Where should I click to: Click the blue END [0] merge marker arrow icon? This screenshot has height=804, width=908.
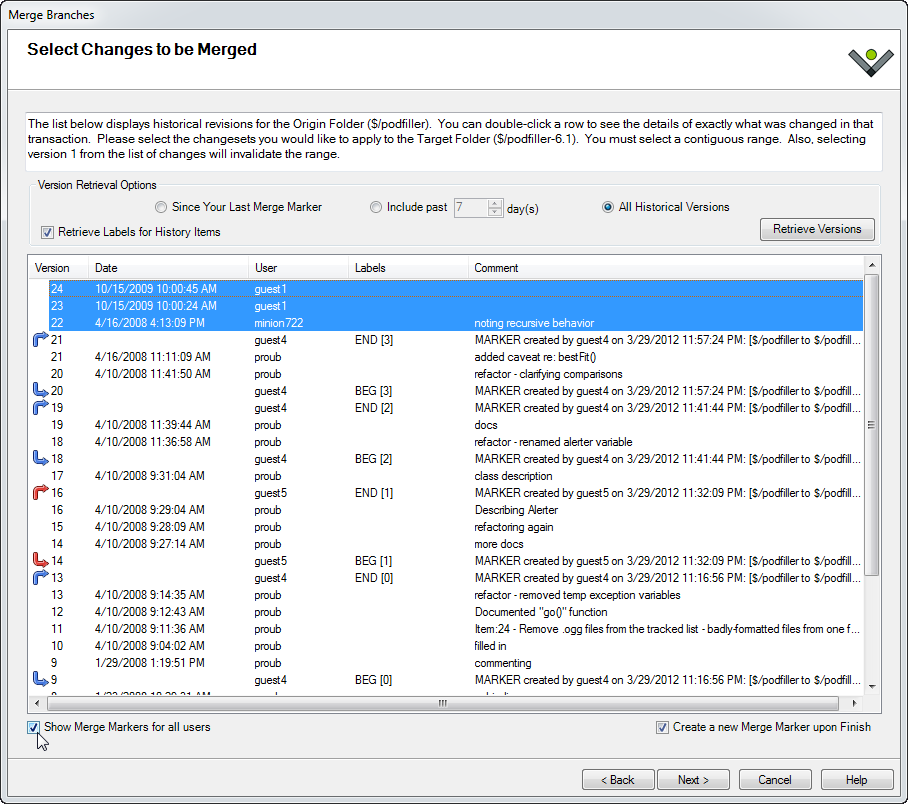click(x=41, y=578)
